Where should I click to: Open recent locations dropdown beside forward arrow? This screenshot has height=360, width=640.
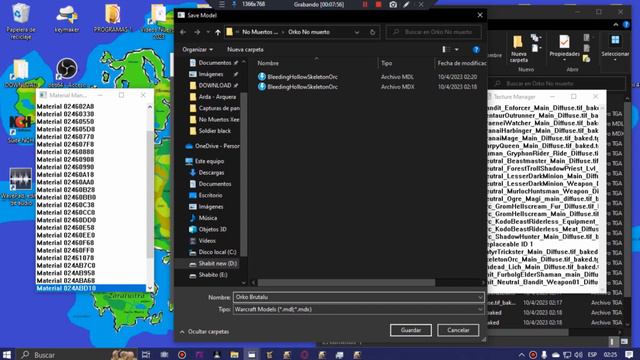pos(208,32)
